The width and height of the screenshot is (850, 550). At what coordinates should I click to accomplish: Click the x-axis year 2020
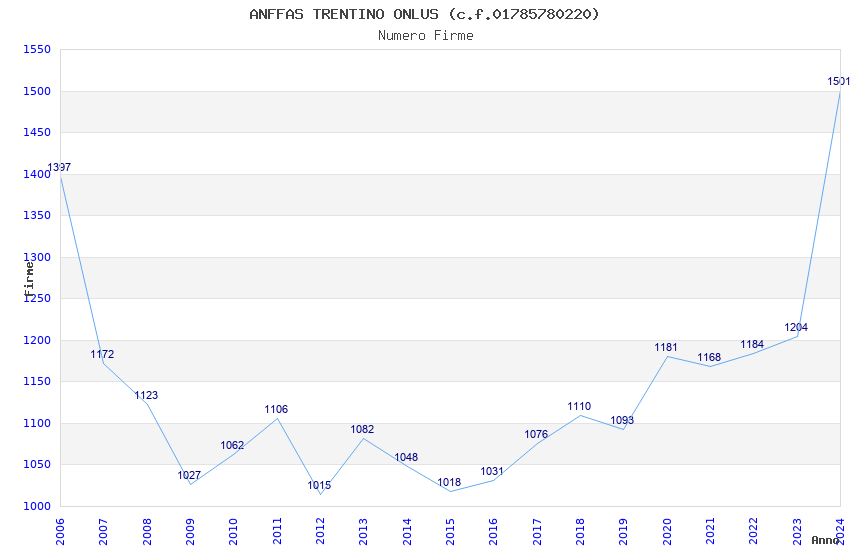(x=667, y=532)
